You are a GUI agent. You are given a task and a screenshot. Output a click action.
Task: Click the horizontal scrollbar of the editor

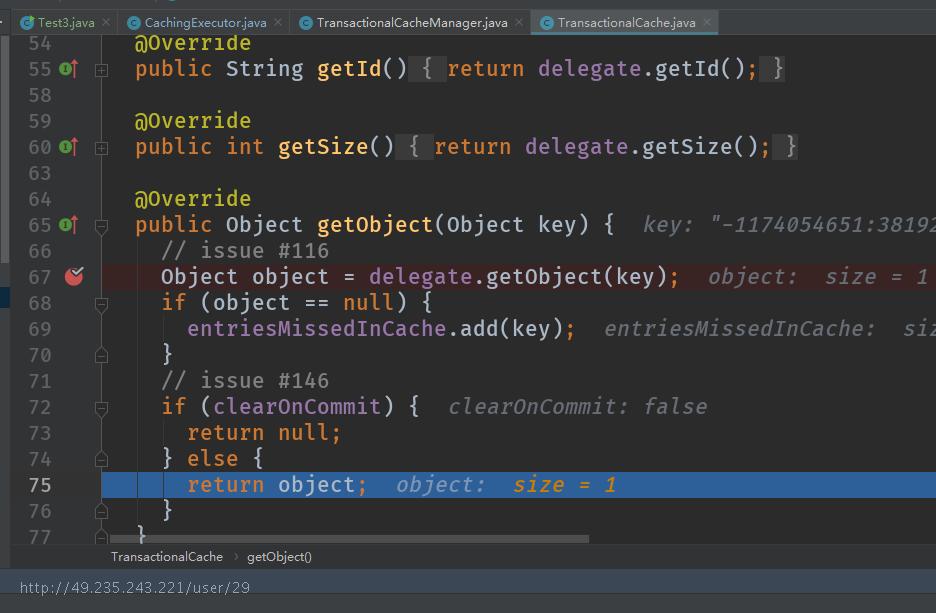[349, 539]
